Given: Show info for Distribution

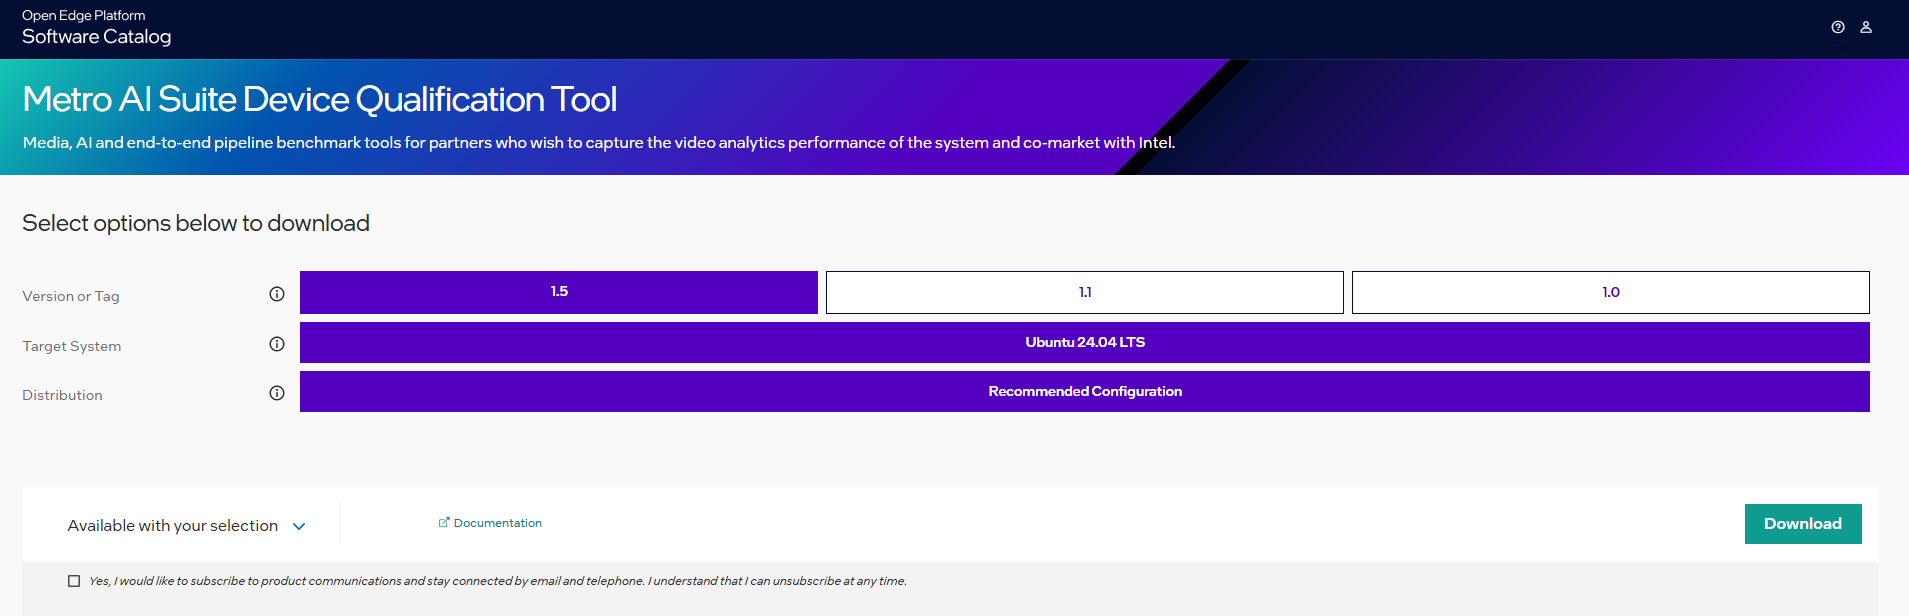Looking at the screenshot, I should [277, 393].
